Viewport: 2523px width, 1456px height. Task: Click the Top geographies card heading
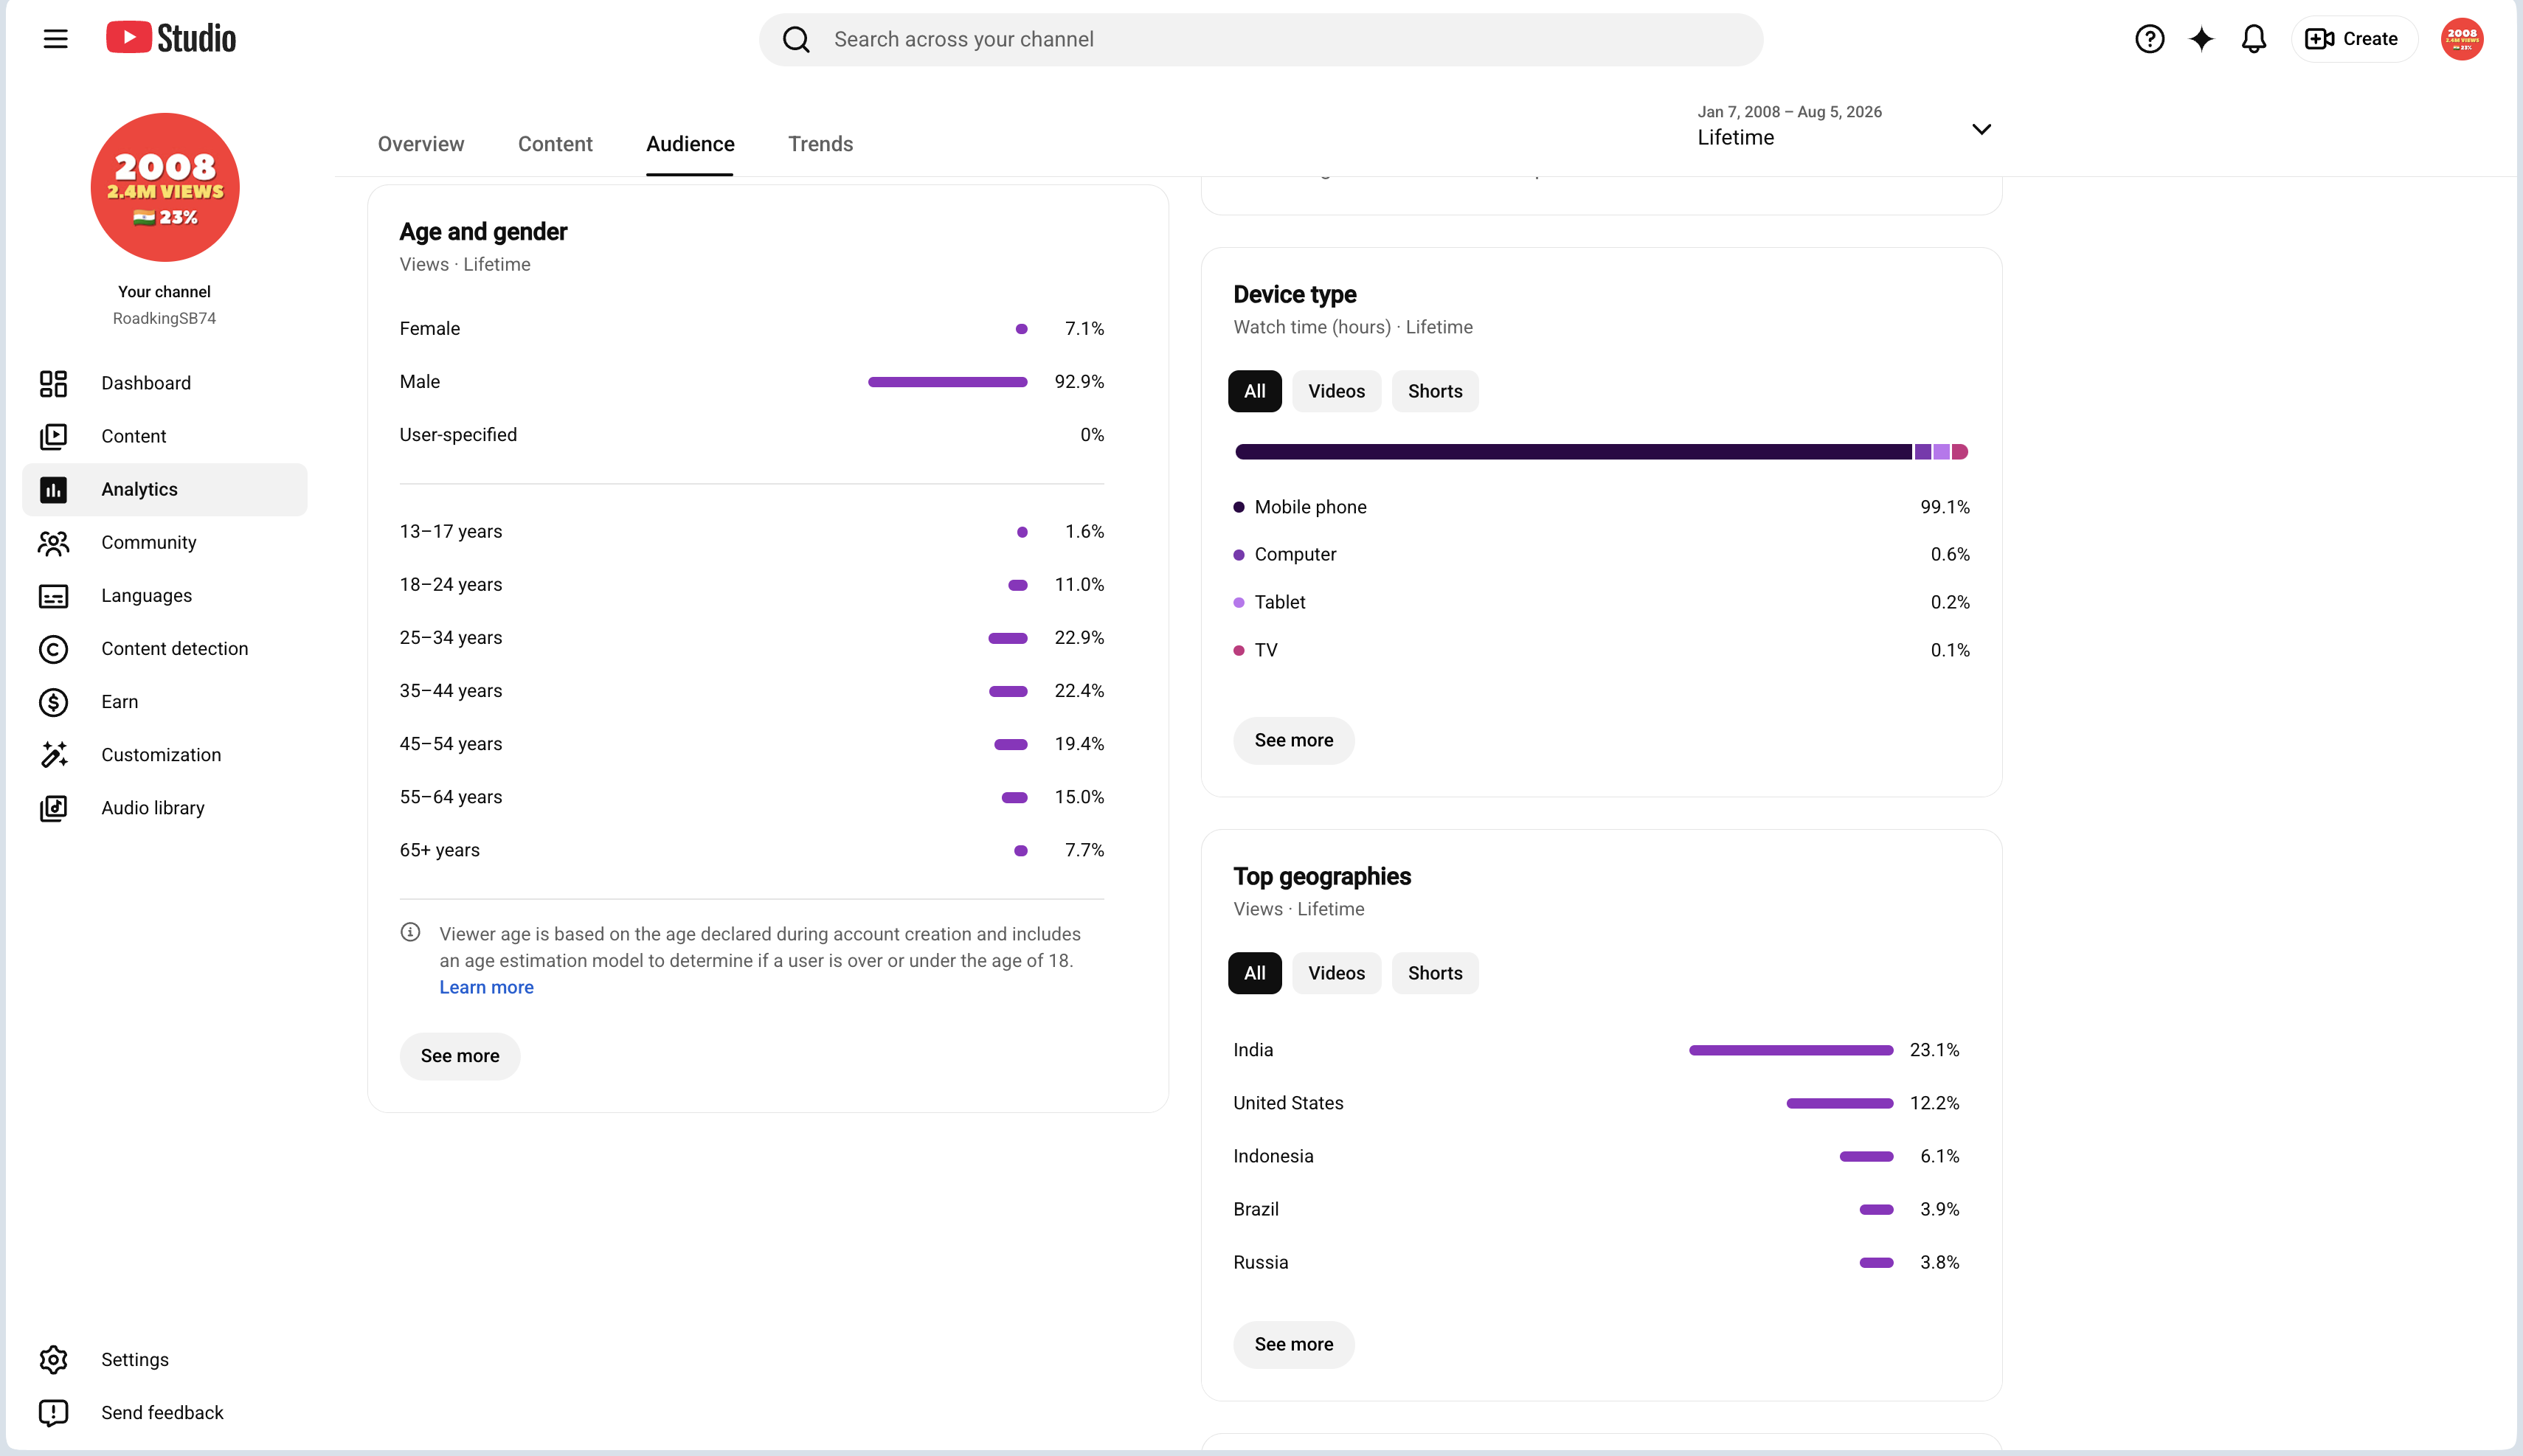(1321, 877)
